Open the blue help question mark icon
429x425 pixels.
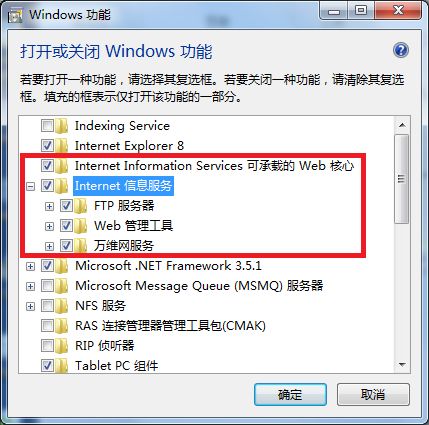[400, 51]
